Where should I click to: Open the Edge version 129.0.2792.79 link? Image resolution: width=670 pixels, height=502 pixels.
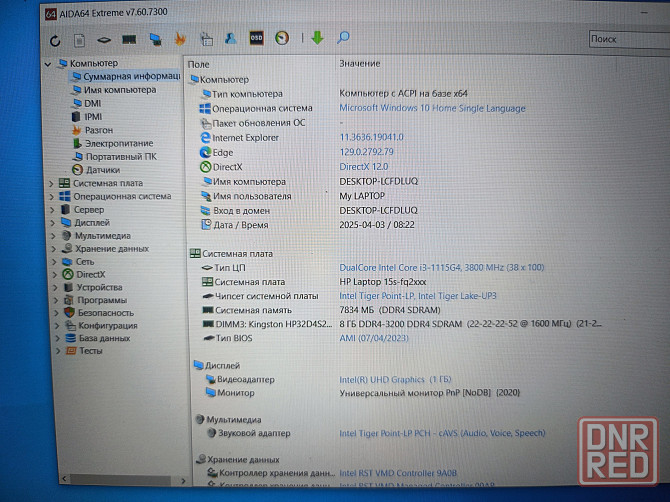click(x=366, y=152)
